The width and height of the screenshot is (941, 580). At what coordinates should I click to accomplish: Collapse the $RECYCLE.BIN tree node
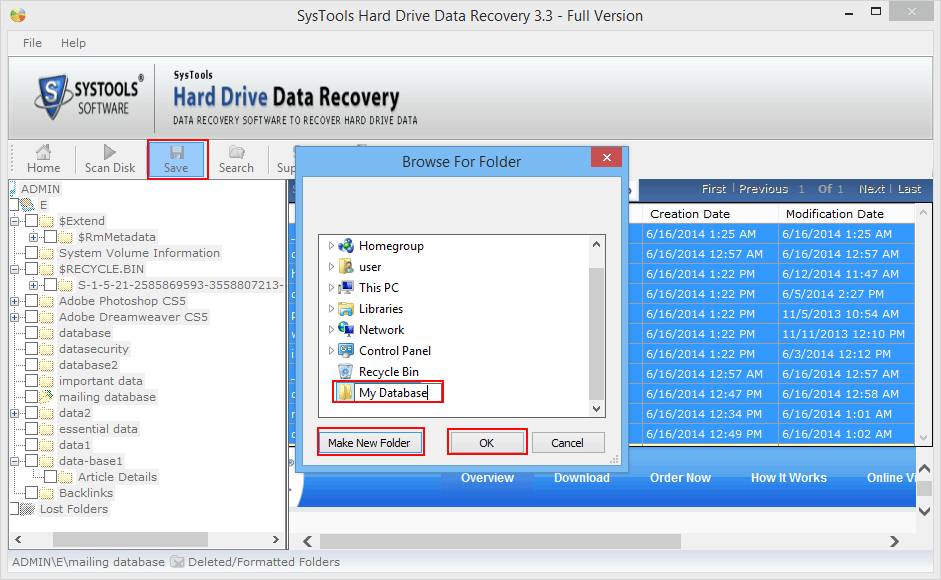tap(14, 269)
